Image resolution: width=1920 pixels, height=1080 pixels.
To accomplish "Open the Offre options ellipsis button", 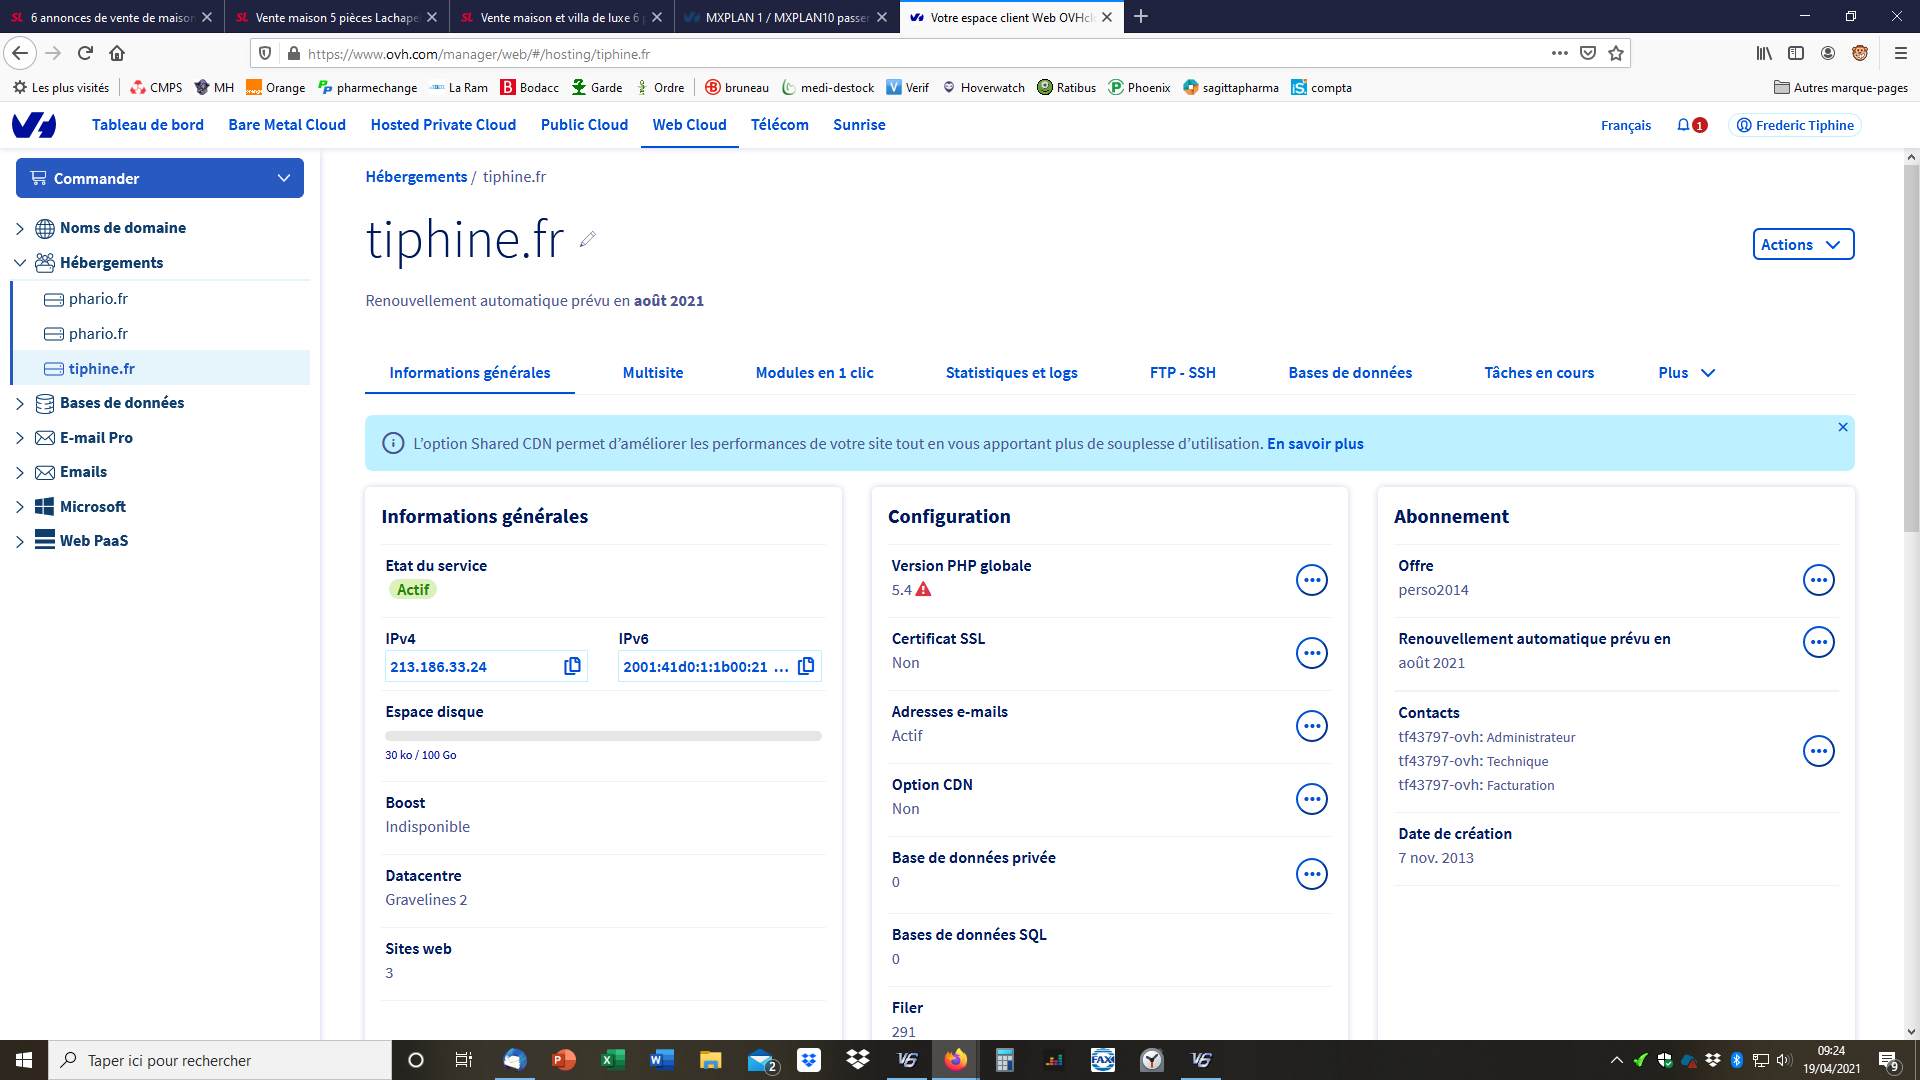I will pyautogui.click(x=1818, y=580).
